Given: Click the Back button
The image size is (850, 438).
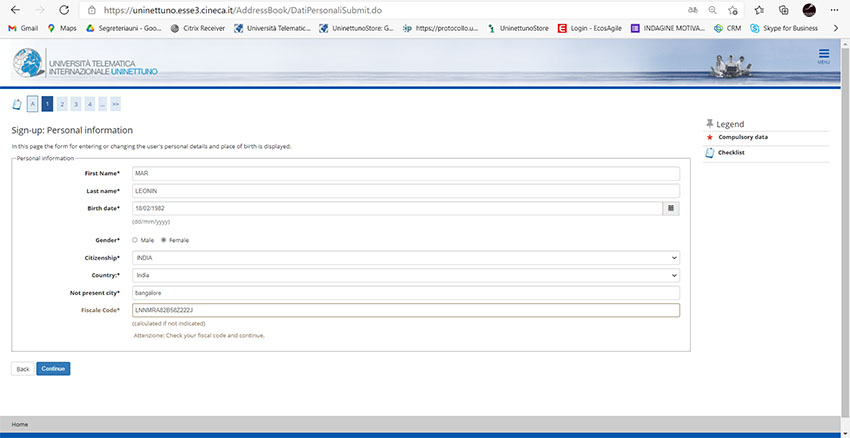Looking at the screenshot, I should [x=22, y=369].
